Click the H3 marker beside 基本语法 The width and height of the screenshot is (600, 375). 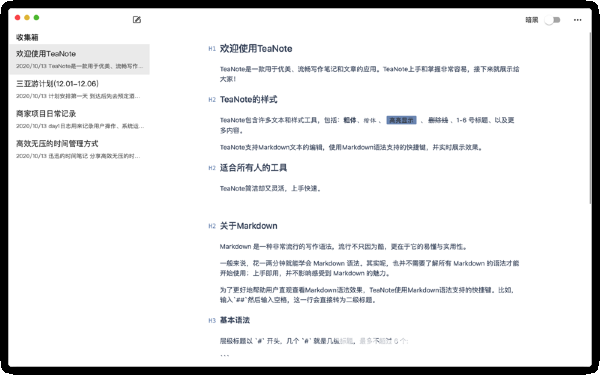coord(212,320)
